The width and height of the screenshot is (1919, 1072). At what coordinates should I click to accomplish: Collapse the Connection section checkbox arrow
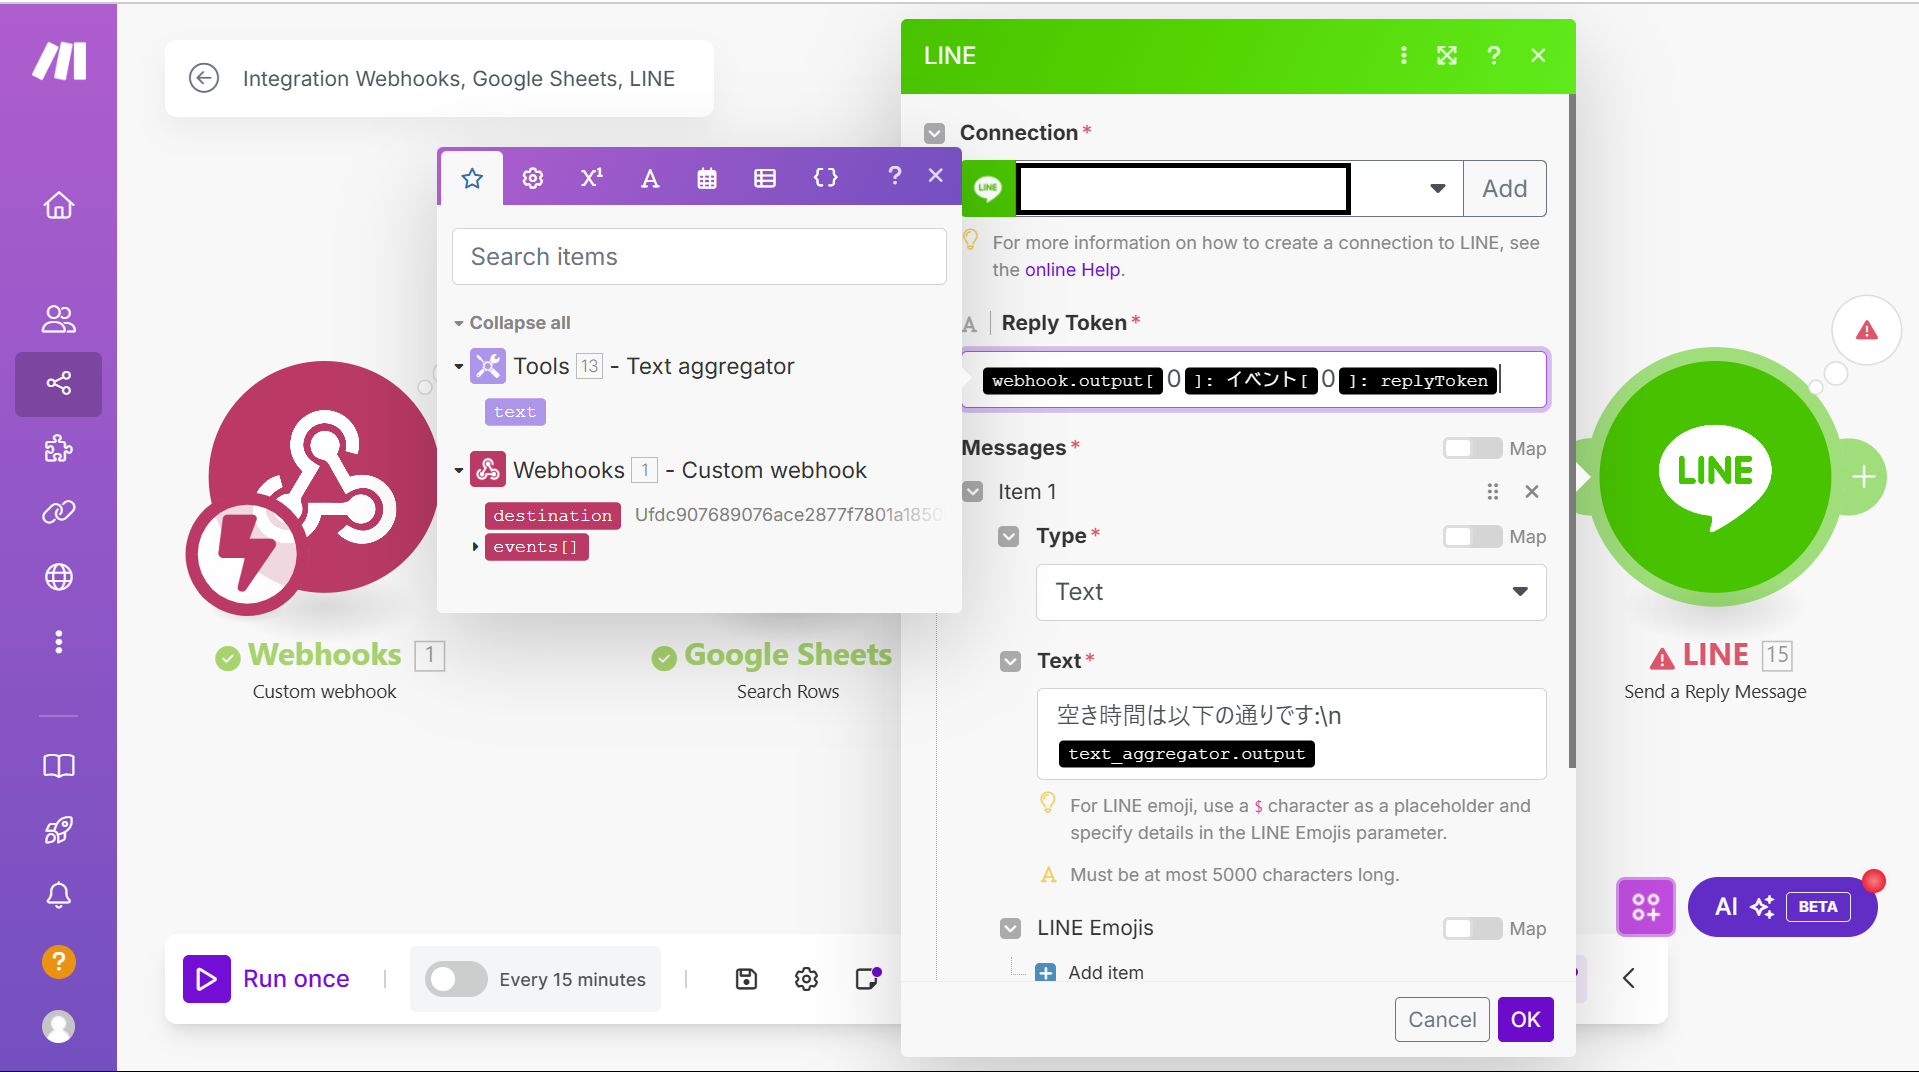click(935, 133)
